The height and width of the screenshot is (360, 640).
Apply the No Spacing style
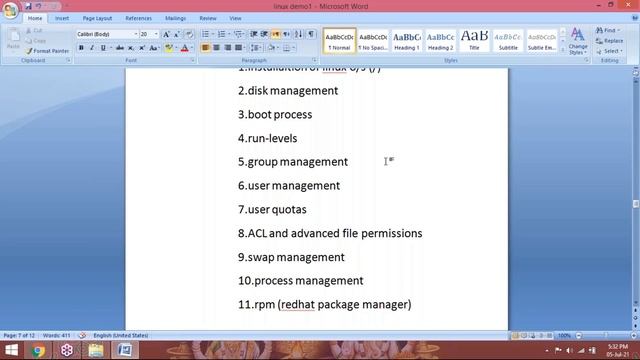(373, 41)
